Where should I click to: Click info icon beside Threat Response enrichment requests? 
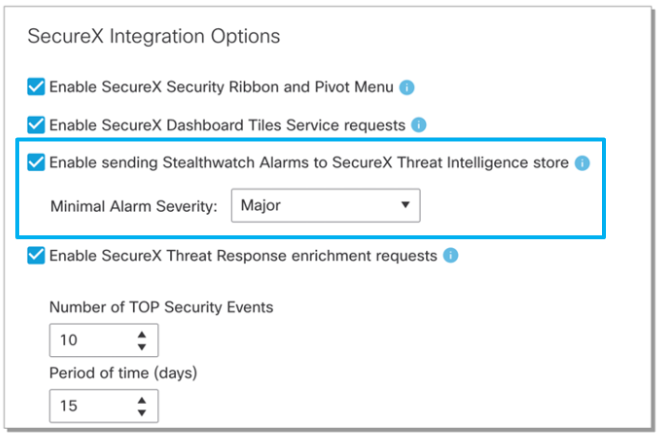(451, 256)
